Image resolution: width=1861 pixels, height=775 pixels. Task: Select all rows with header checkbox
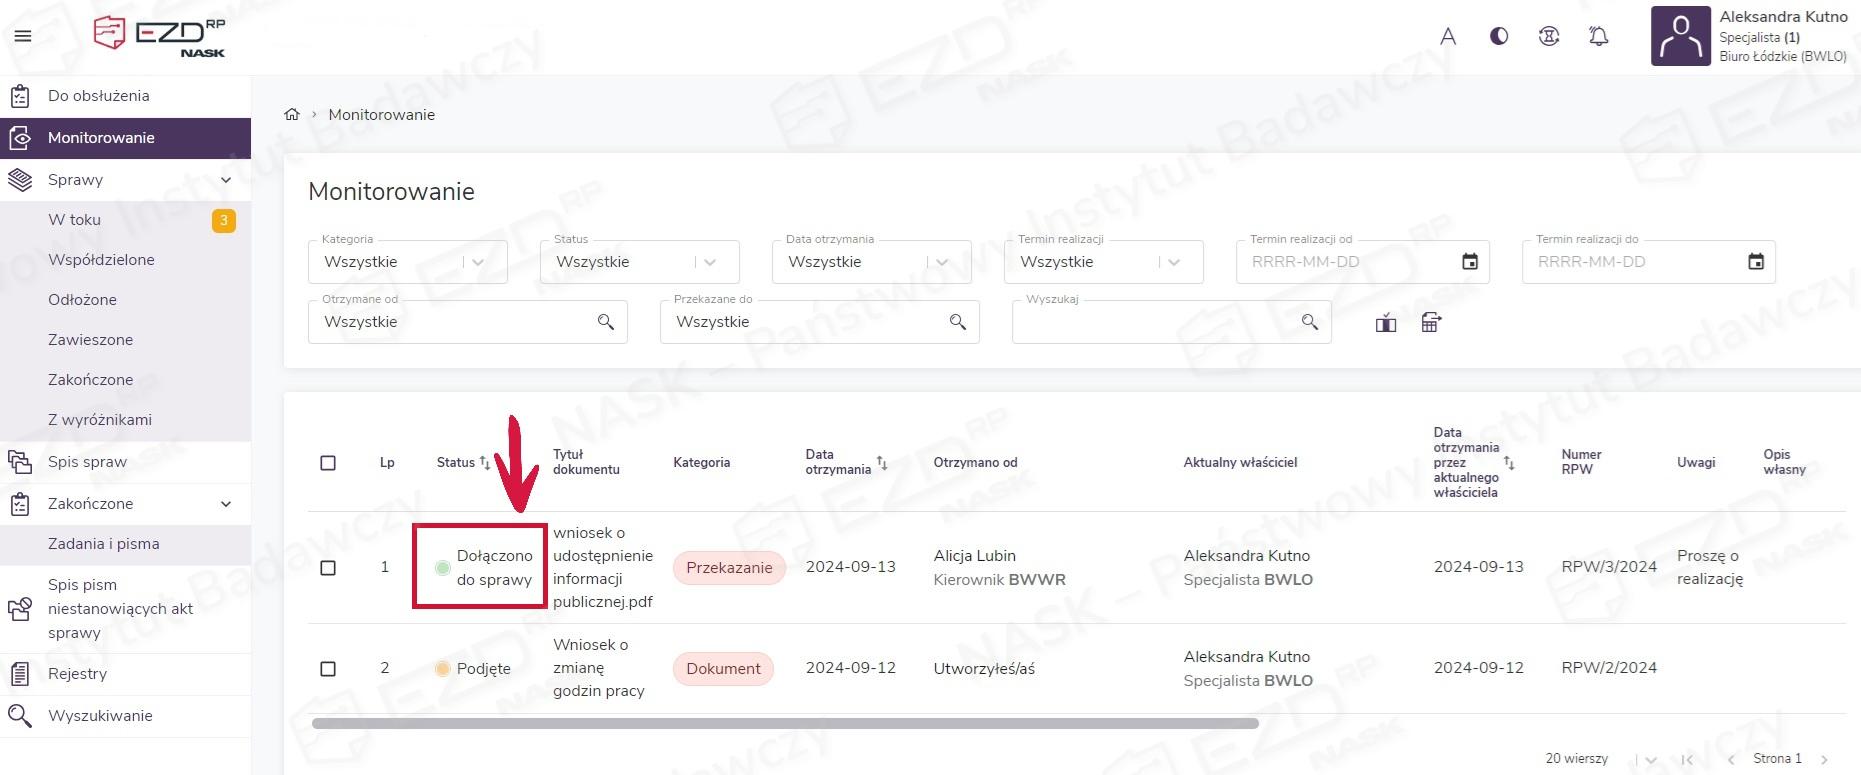tap(328, 463)
